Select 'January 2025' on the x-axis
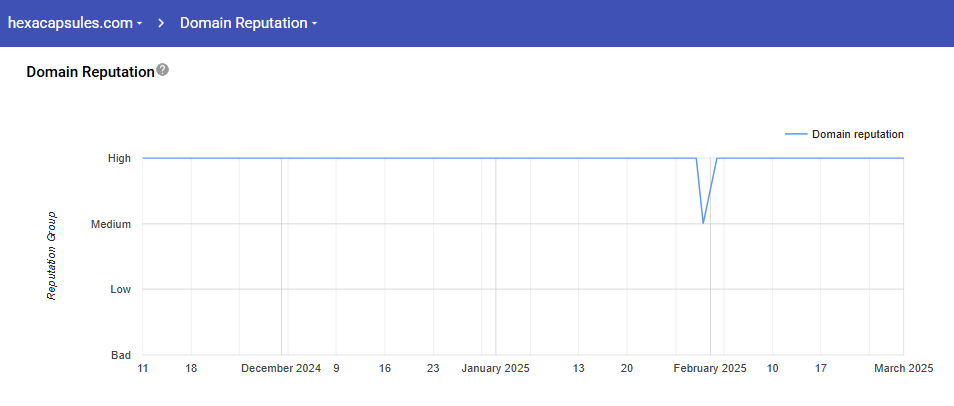This screenshot has height=406, width=954. [495, 369]
